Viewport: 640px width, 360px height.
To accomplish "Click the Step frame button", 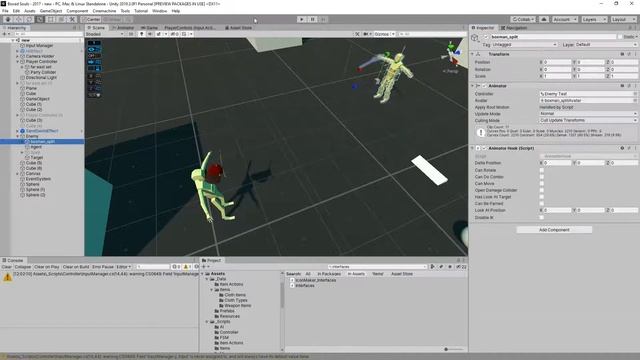I will (x=323, y=19).
